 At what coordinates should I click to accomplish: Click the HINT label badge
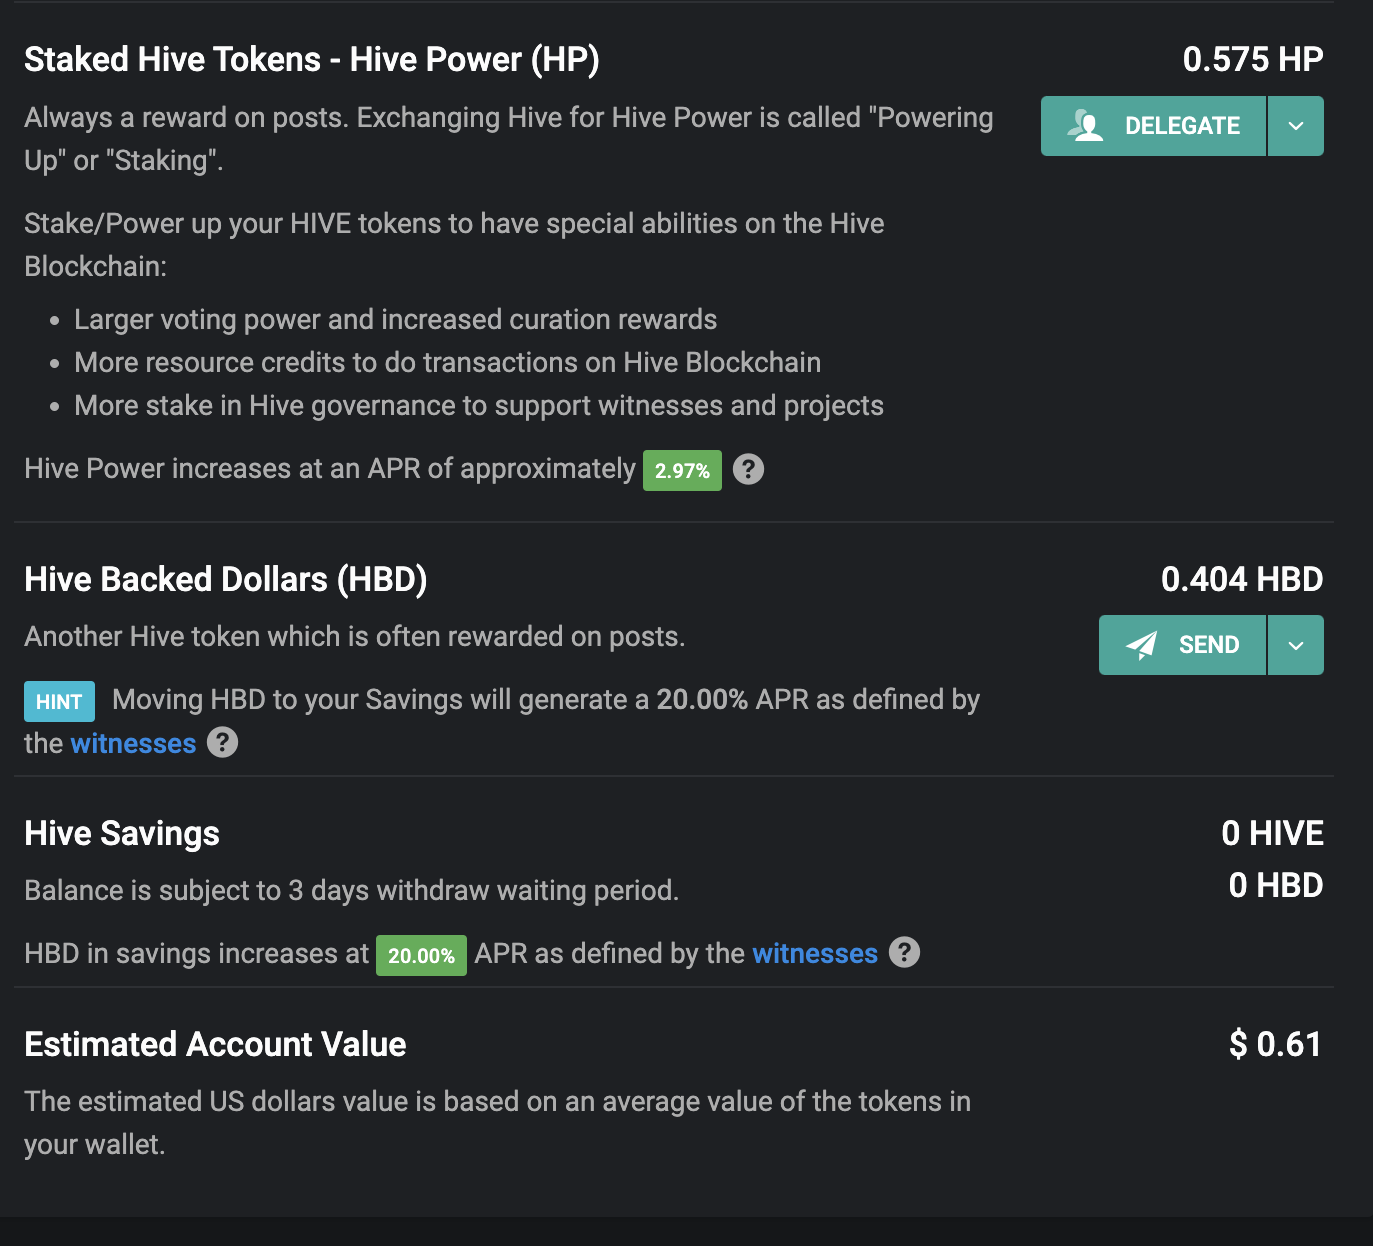tap(59, 702)
